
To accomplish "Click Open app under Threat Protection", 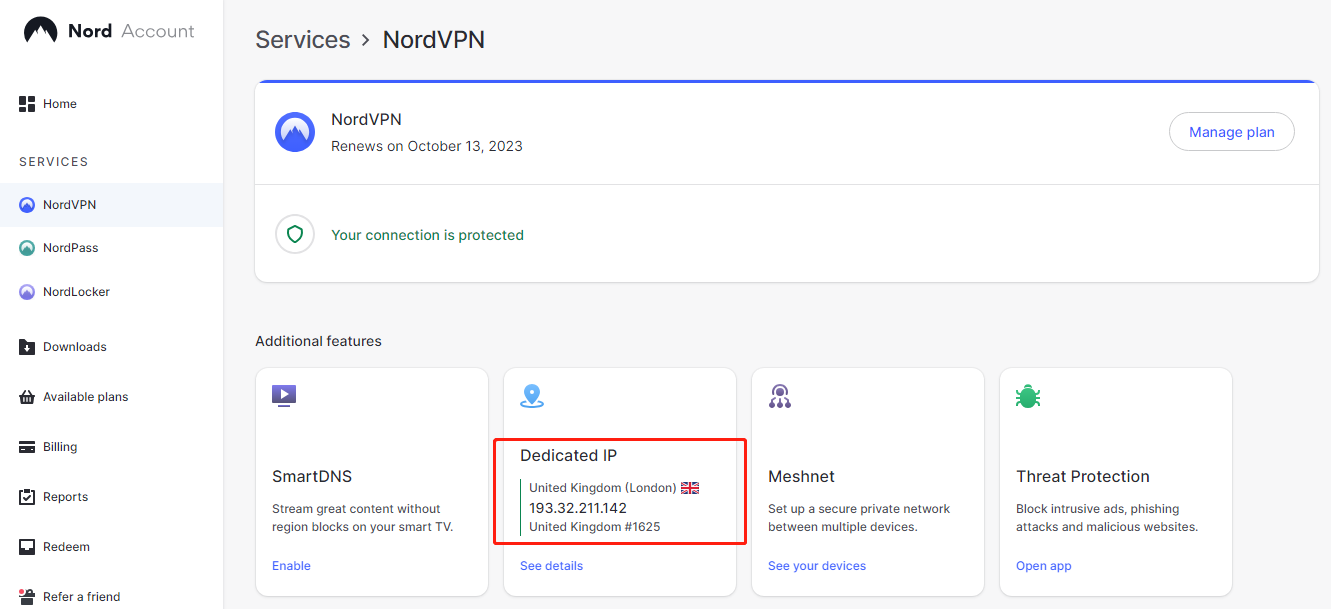I will pos(1044,566).
